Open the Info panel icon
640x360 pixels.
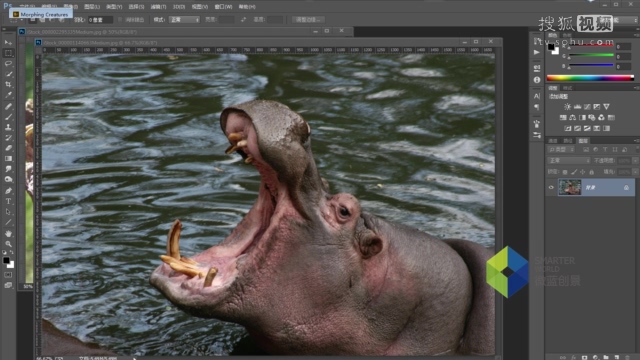(537, 80)
